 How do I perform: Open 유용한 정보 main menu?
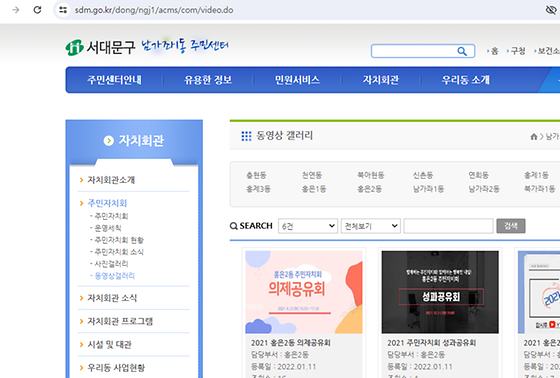tap(208, 80)
